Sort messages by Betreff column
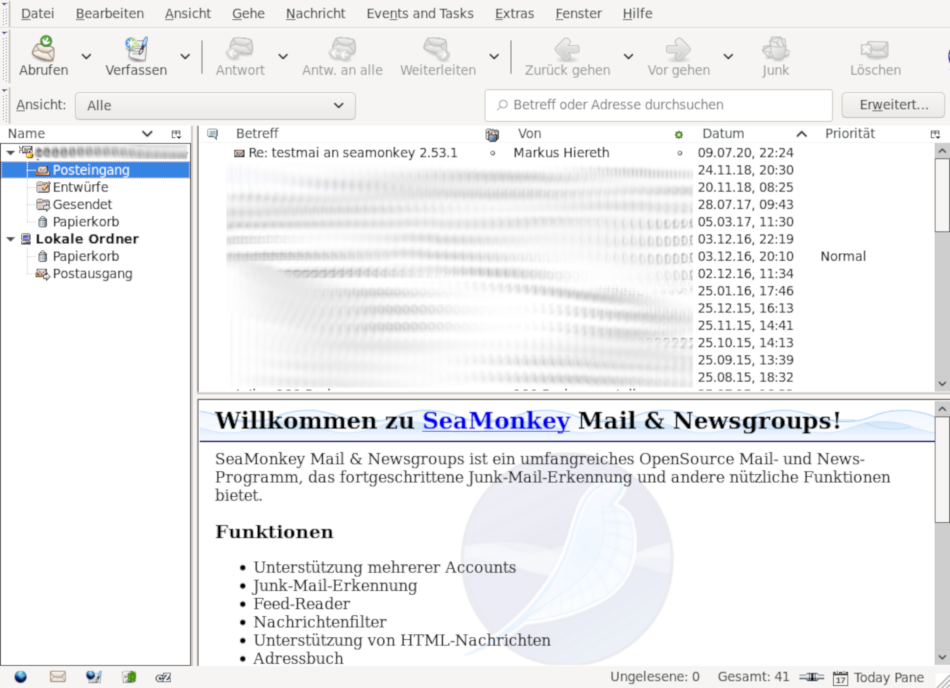Image resolution: width=950 pixels, height=688 pixels. [x=354, y=134]
